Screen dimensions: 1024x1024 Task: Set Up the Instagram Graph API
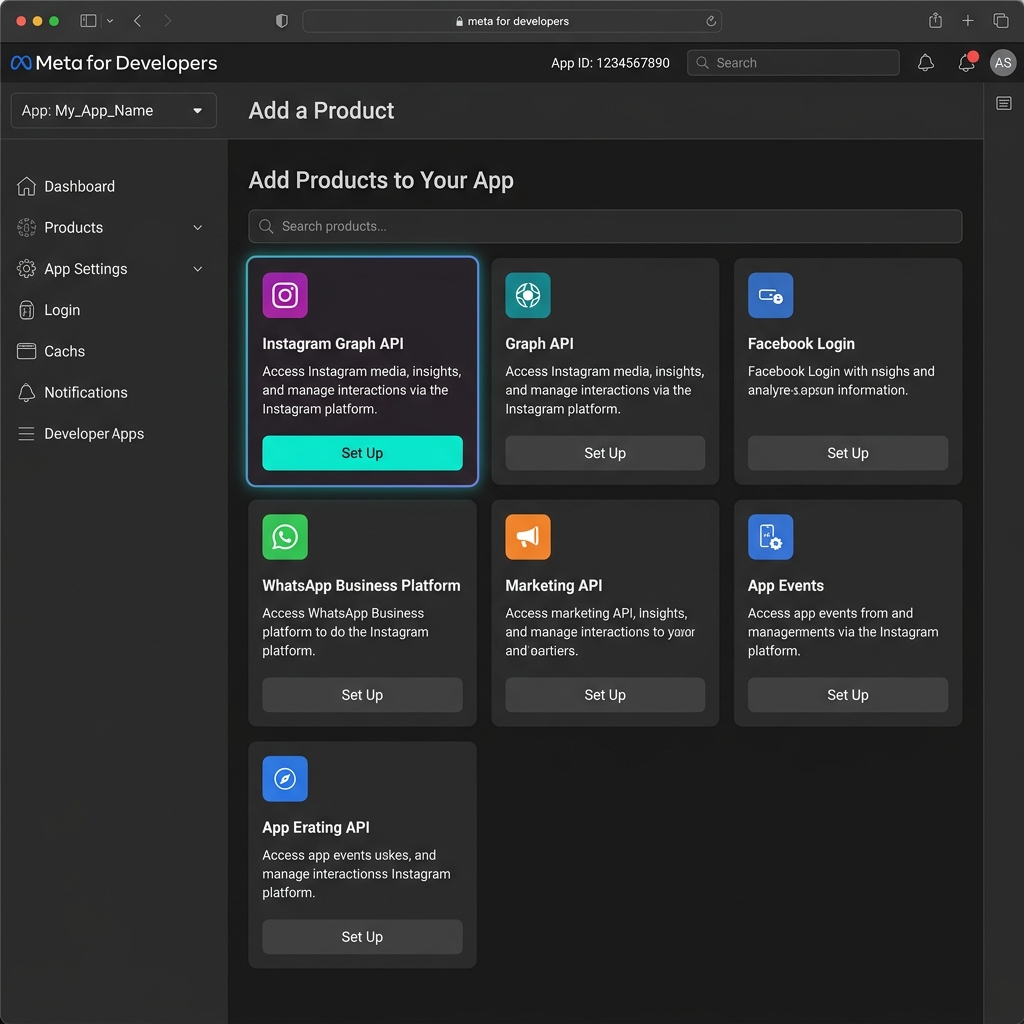362,453
